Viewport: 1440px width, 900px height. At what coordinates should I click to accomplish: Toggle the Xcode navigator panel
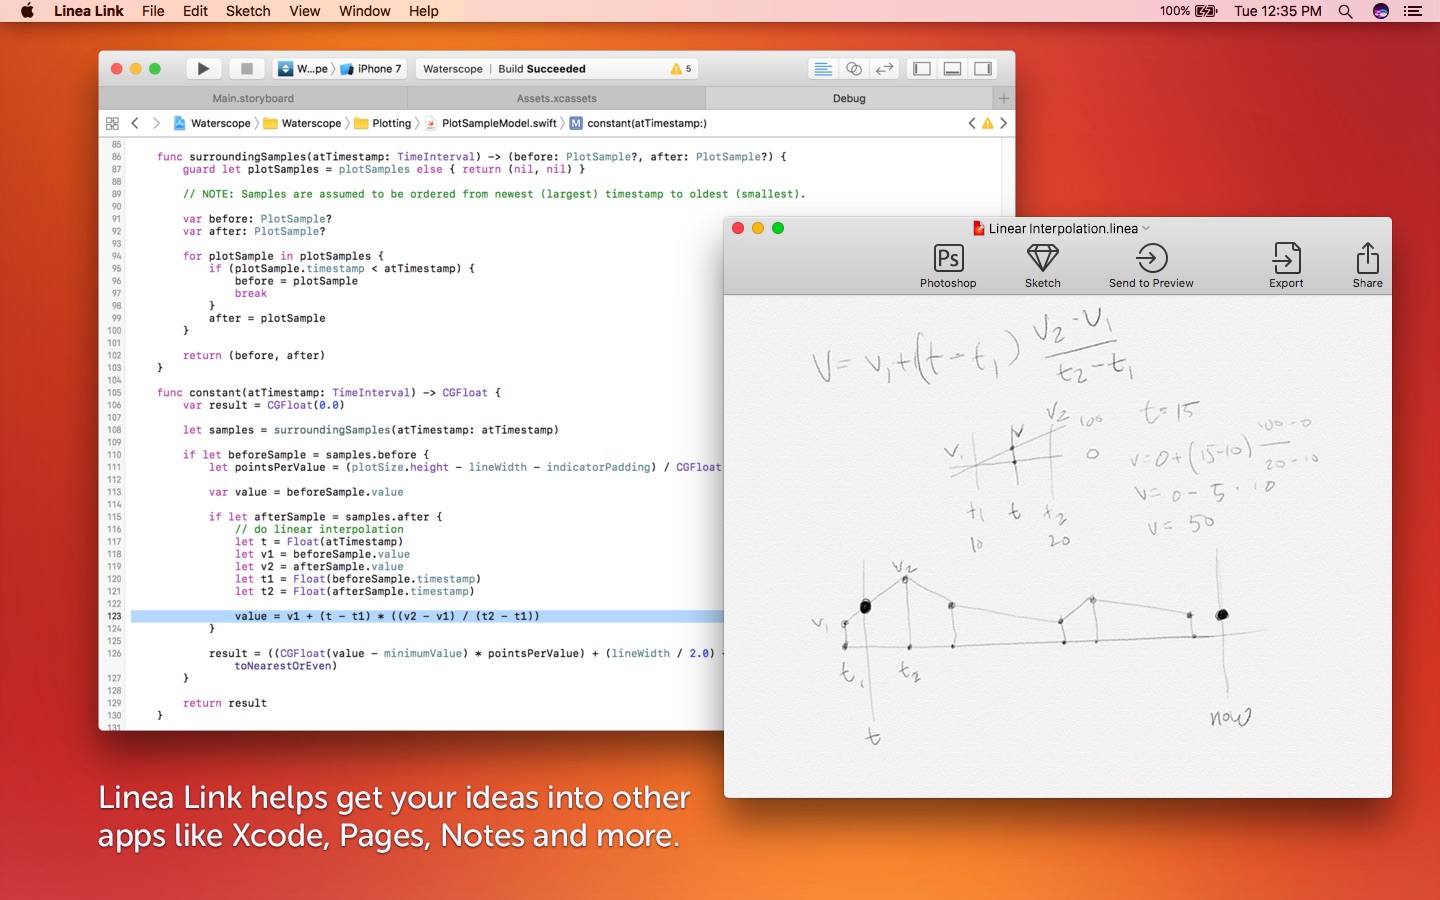coord(922,69)
